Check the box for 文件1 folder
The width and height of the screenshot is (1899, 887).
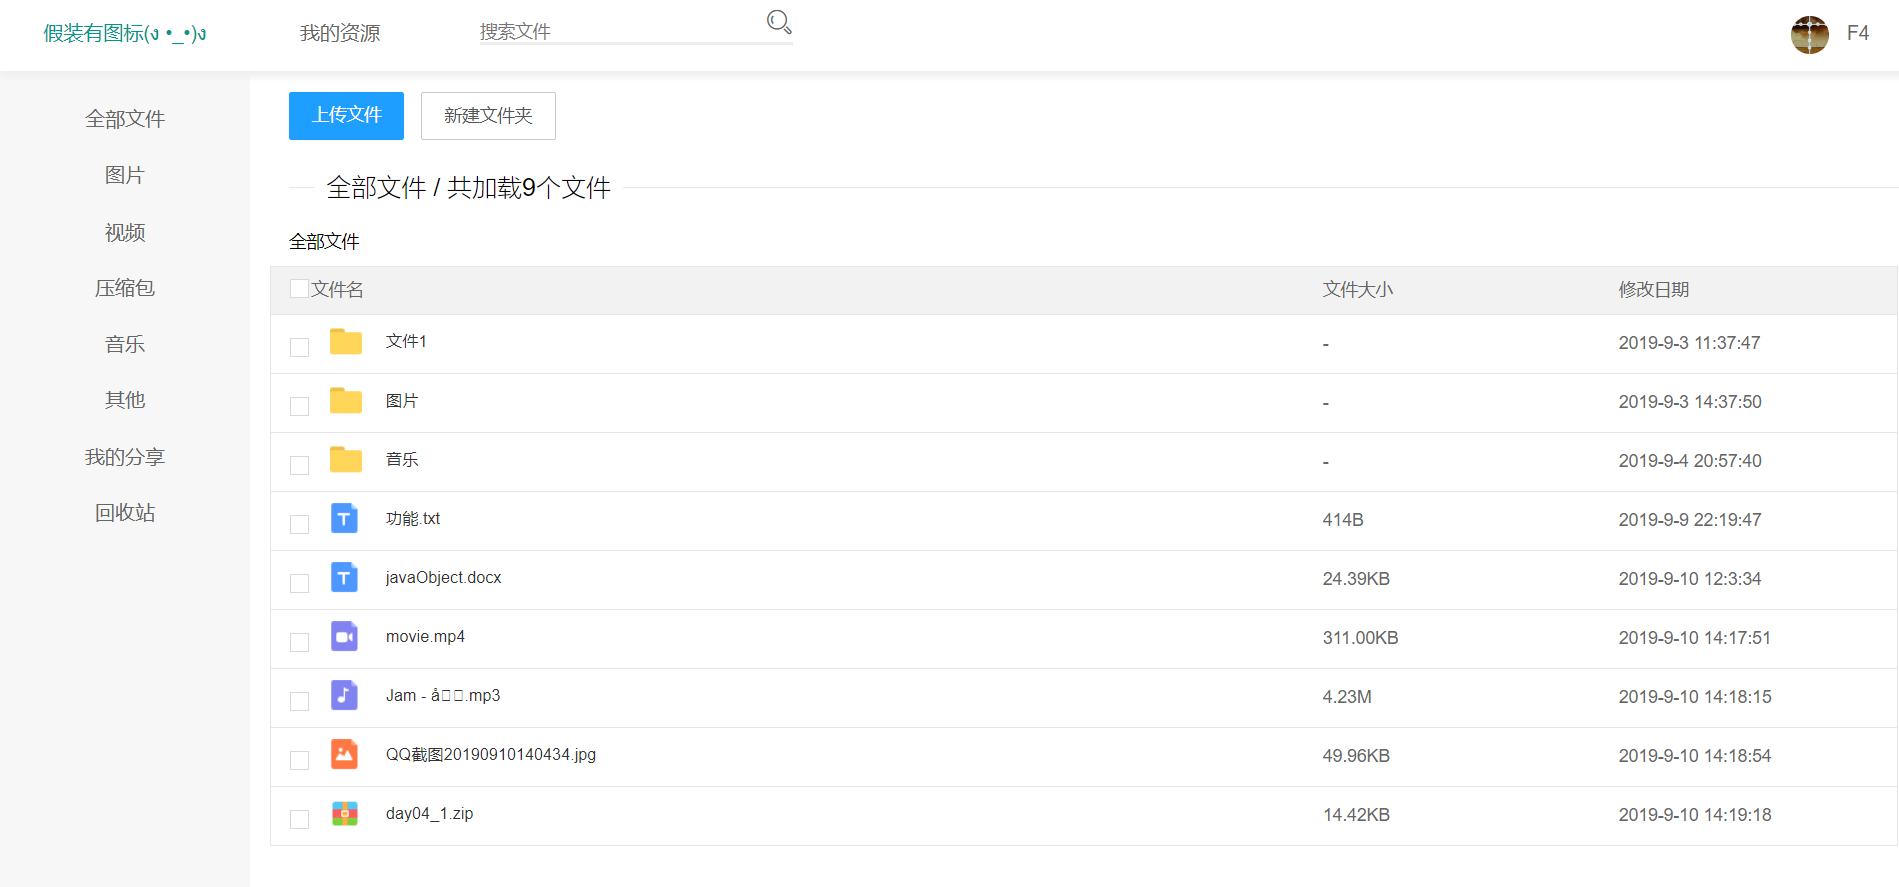pos(299,347)
